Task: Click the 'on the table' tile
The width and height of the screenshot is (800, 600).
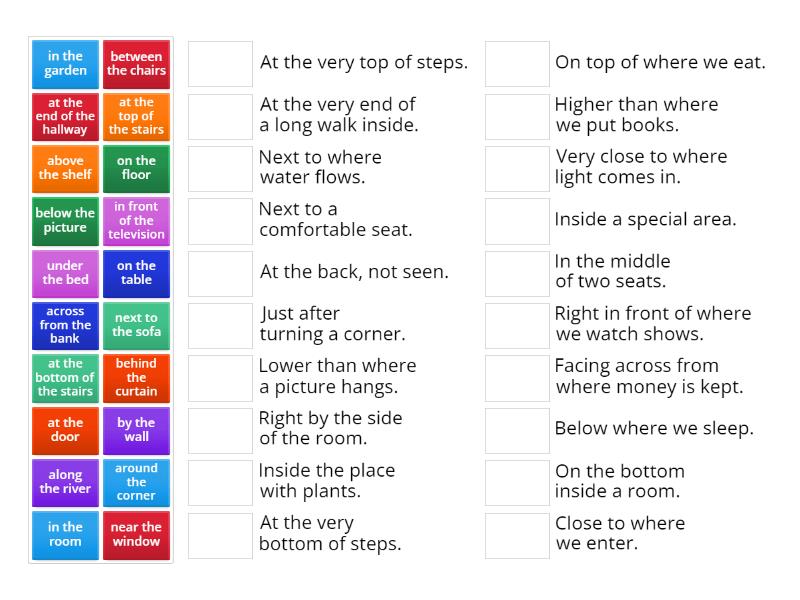Action: click(x=137, y=273)
